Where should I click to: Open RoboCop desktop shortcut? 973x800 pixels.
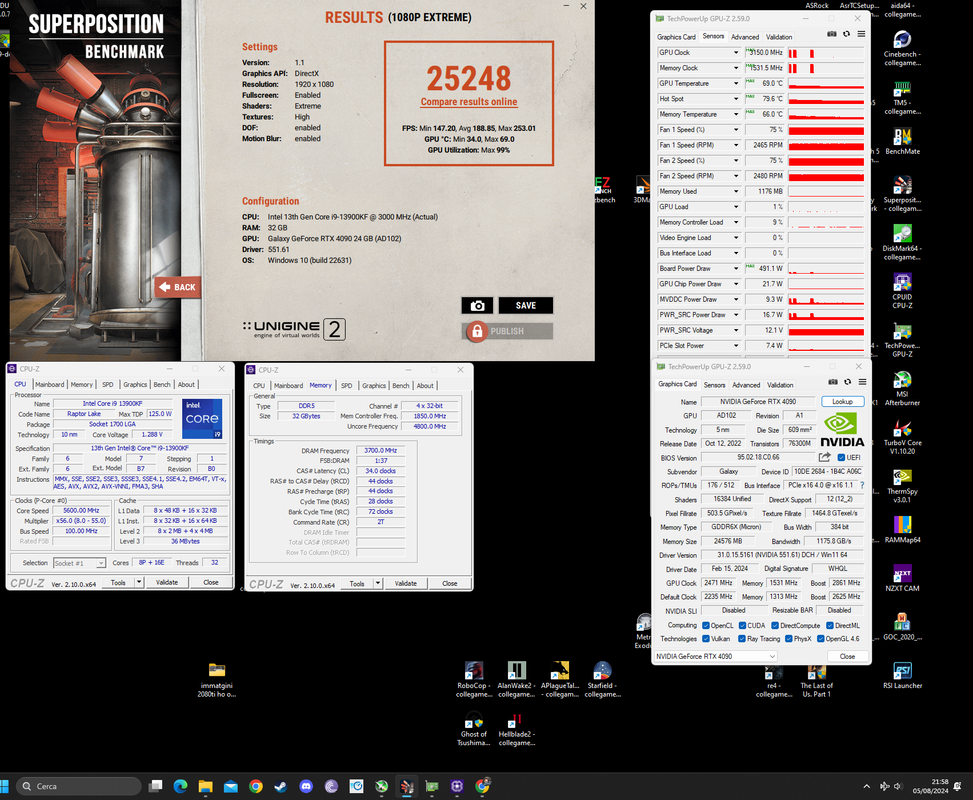(474, 680)
